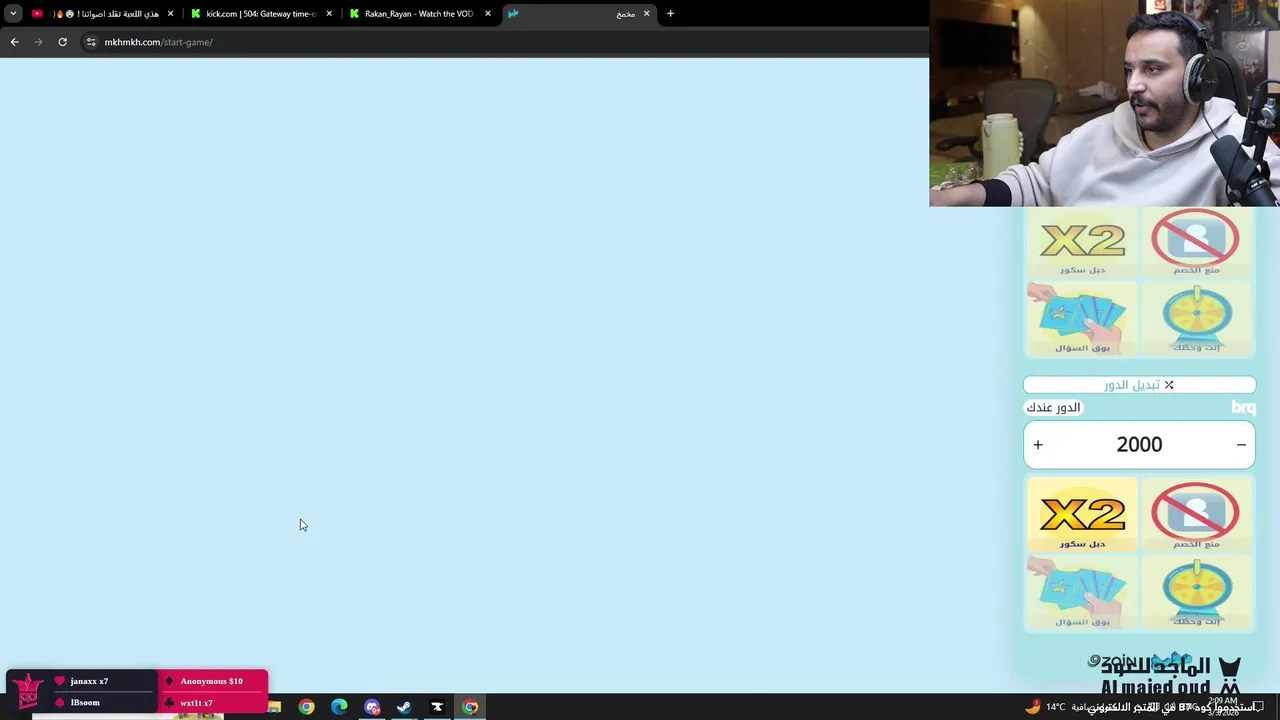Screen dimensions: 1280x720
Task: Close the kick.com 504 Gateway tab
Action: pos(329,14)
